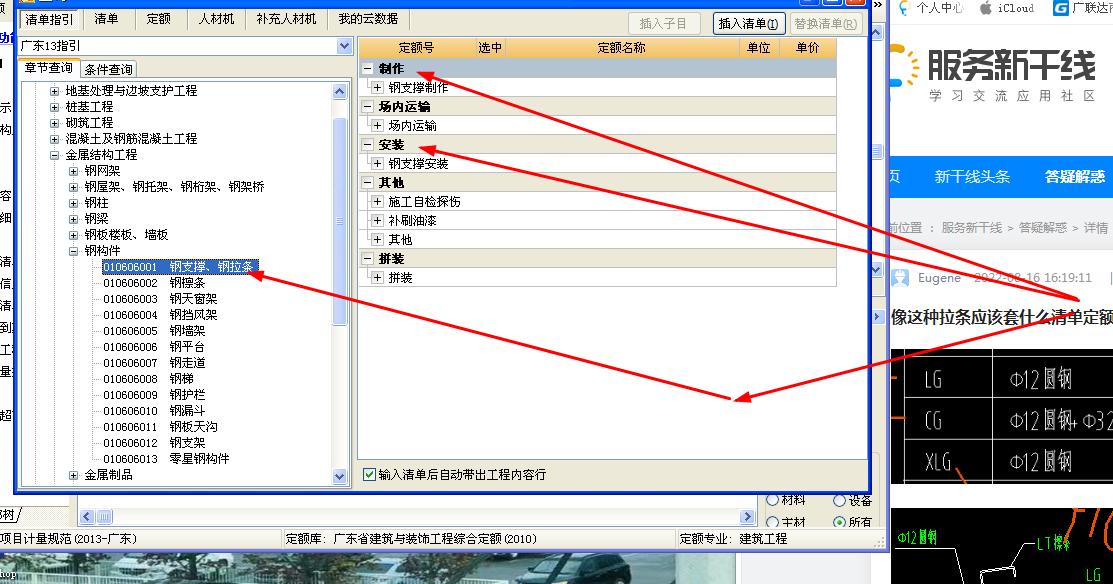The image size is (1113, 584).
Task: Expand the 砌筑工程 tree node
Action: coord(55,123)
